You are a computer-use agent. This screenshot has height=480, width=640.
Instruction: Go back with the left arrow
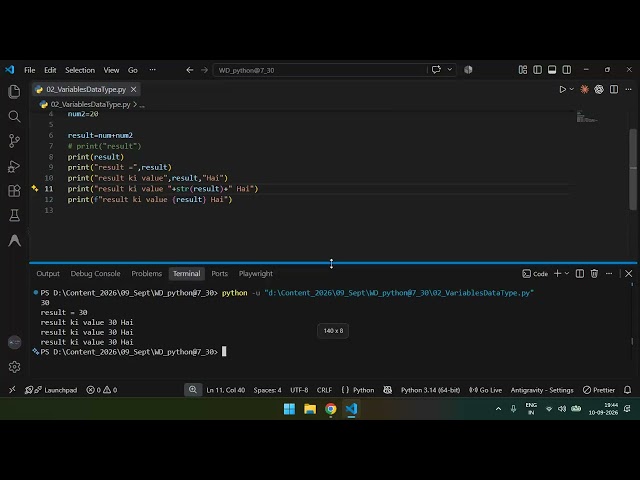tap(190, 70)
